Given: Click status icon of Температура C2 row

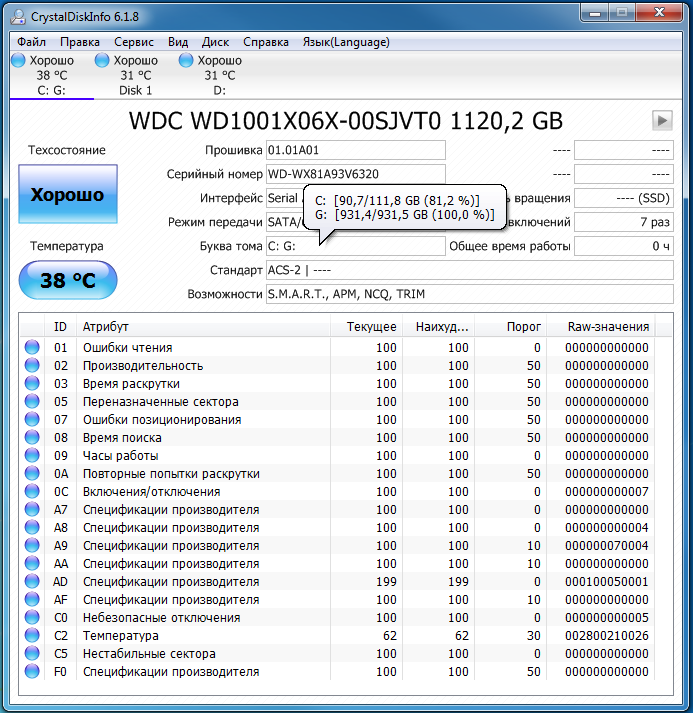Looking at the screenshot, I should [32, 635].
